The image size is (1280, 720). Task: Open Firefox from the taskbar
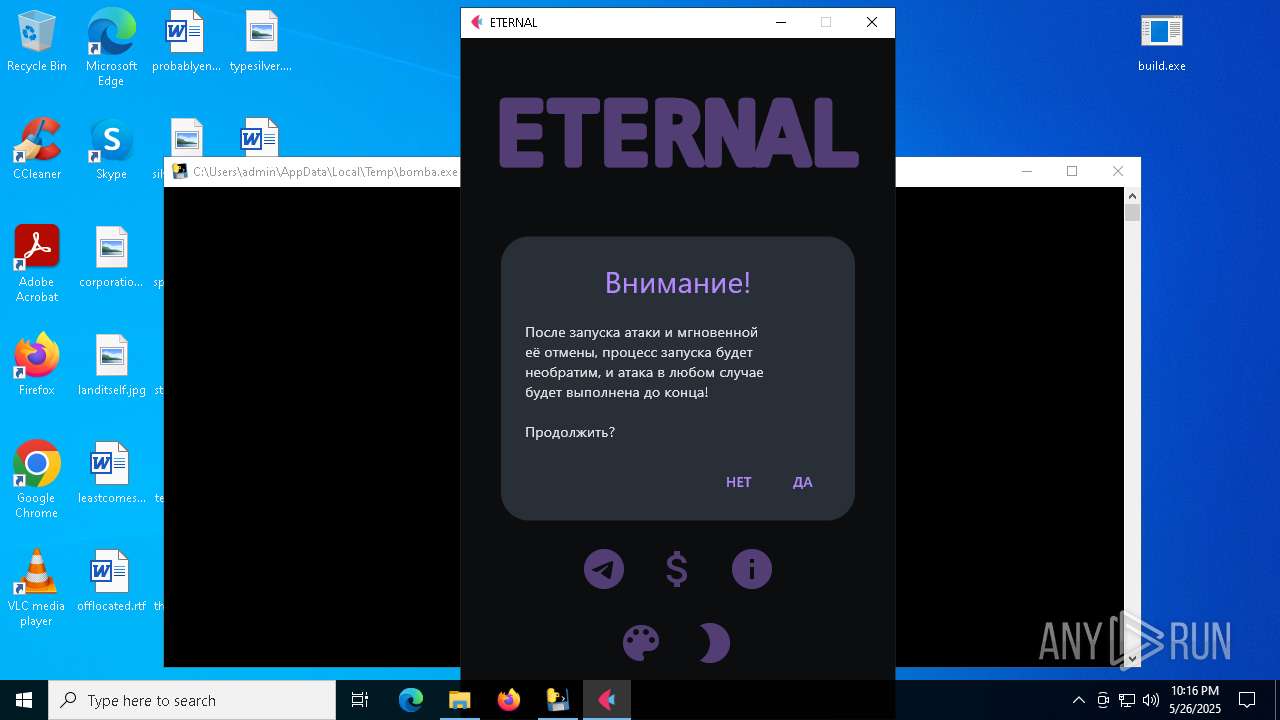pyautogui.click(x=508, y=700)
